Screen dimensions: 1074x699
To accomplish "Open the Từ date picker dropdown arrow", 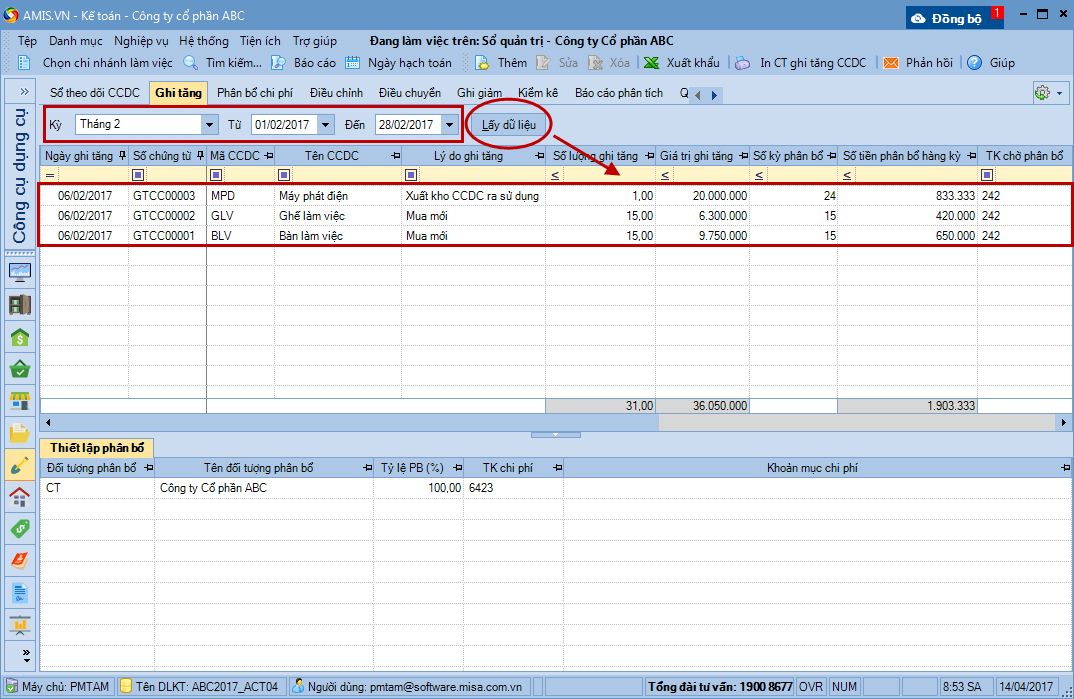I will [x=325, y=125].
